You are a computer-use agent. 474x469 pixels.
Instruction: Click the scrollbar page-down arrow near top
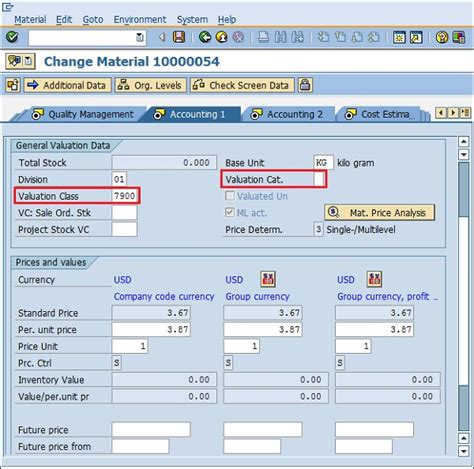[464, 154]
